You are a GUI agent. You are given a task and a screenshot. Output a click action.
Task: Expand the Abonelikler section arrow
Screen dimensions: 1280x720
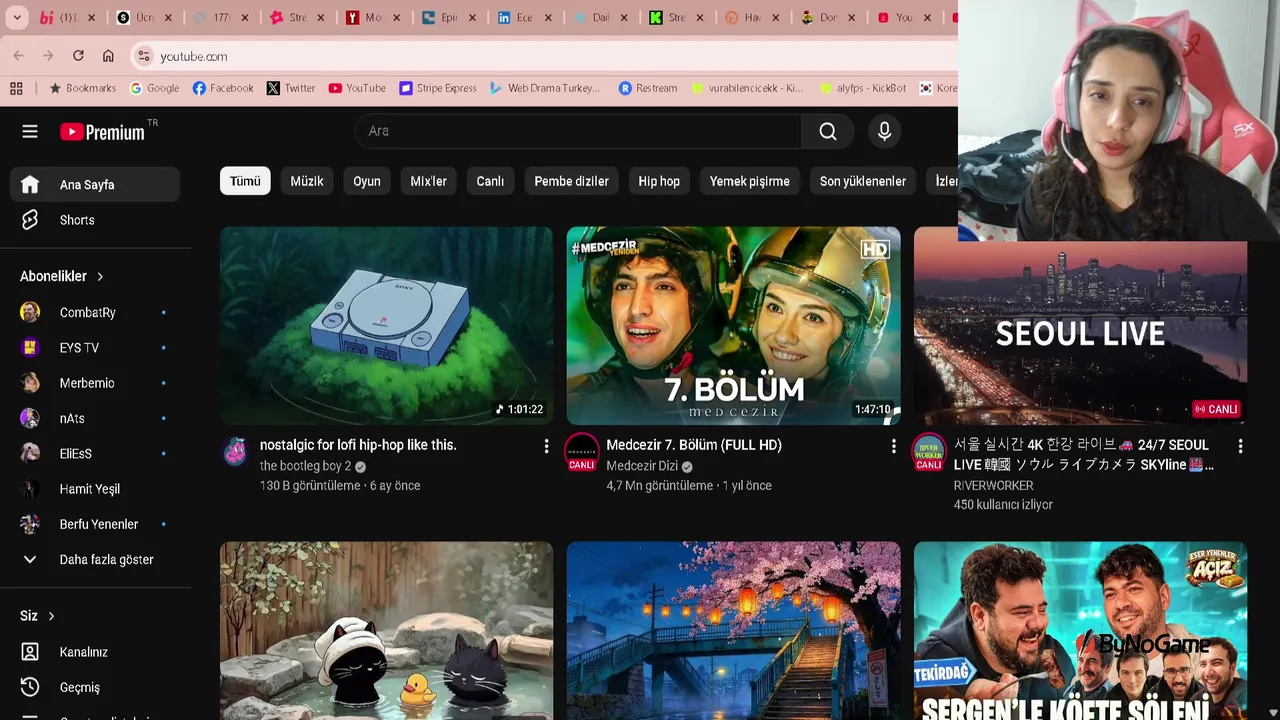point(100,276)
